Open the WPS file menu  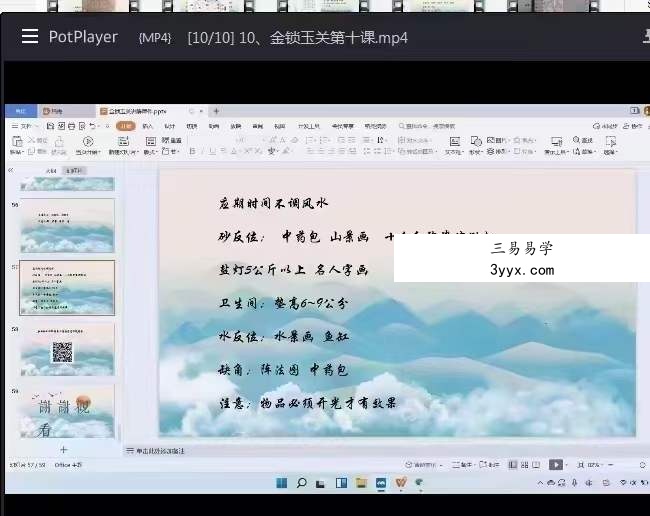pyautogui.click(x=23, y=126)
